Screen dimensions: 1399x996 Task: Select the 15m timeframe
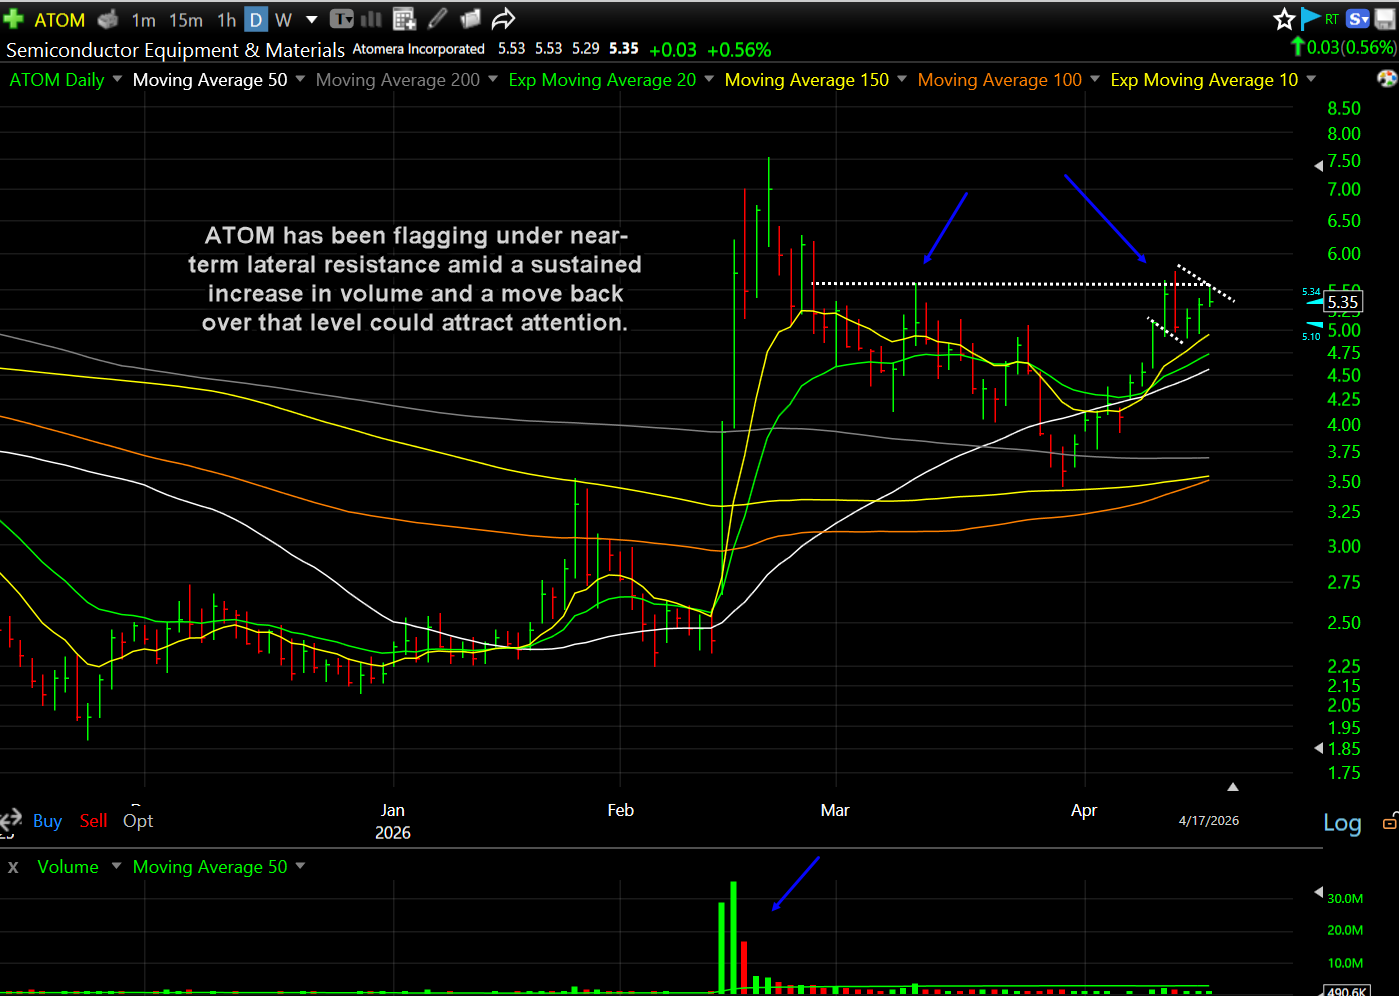coord(185,19)
